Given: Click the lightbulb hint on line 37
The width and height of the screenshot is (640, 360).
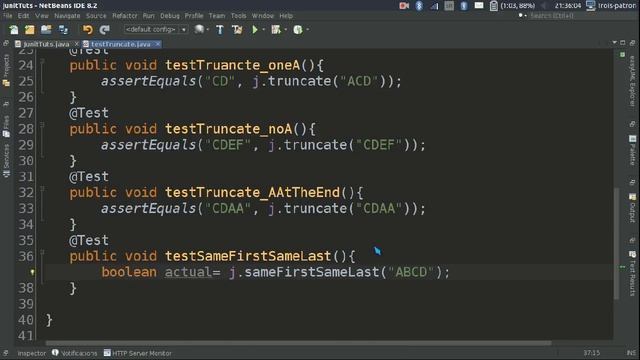Looking at the screenshot, I should coord(32,272).
